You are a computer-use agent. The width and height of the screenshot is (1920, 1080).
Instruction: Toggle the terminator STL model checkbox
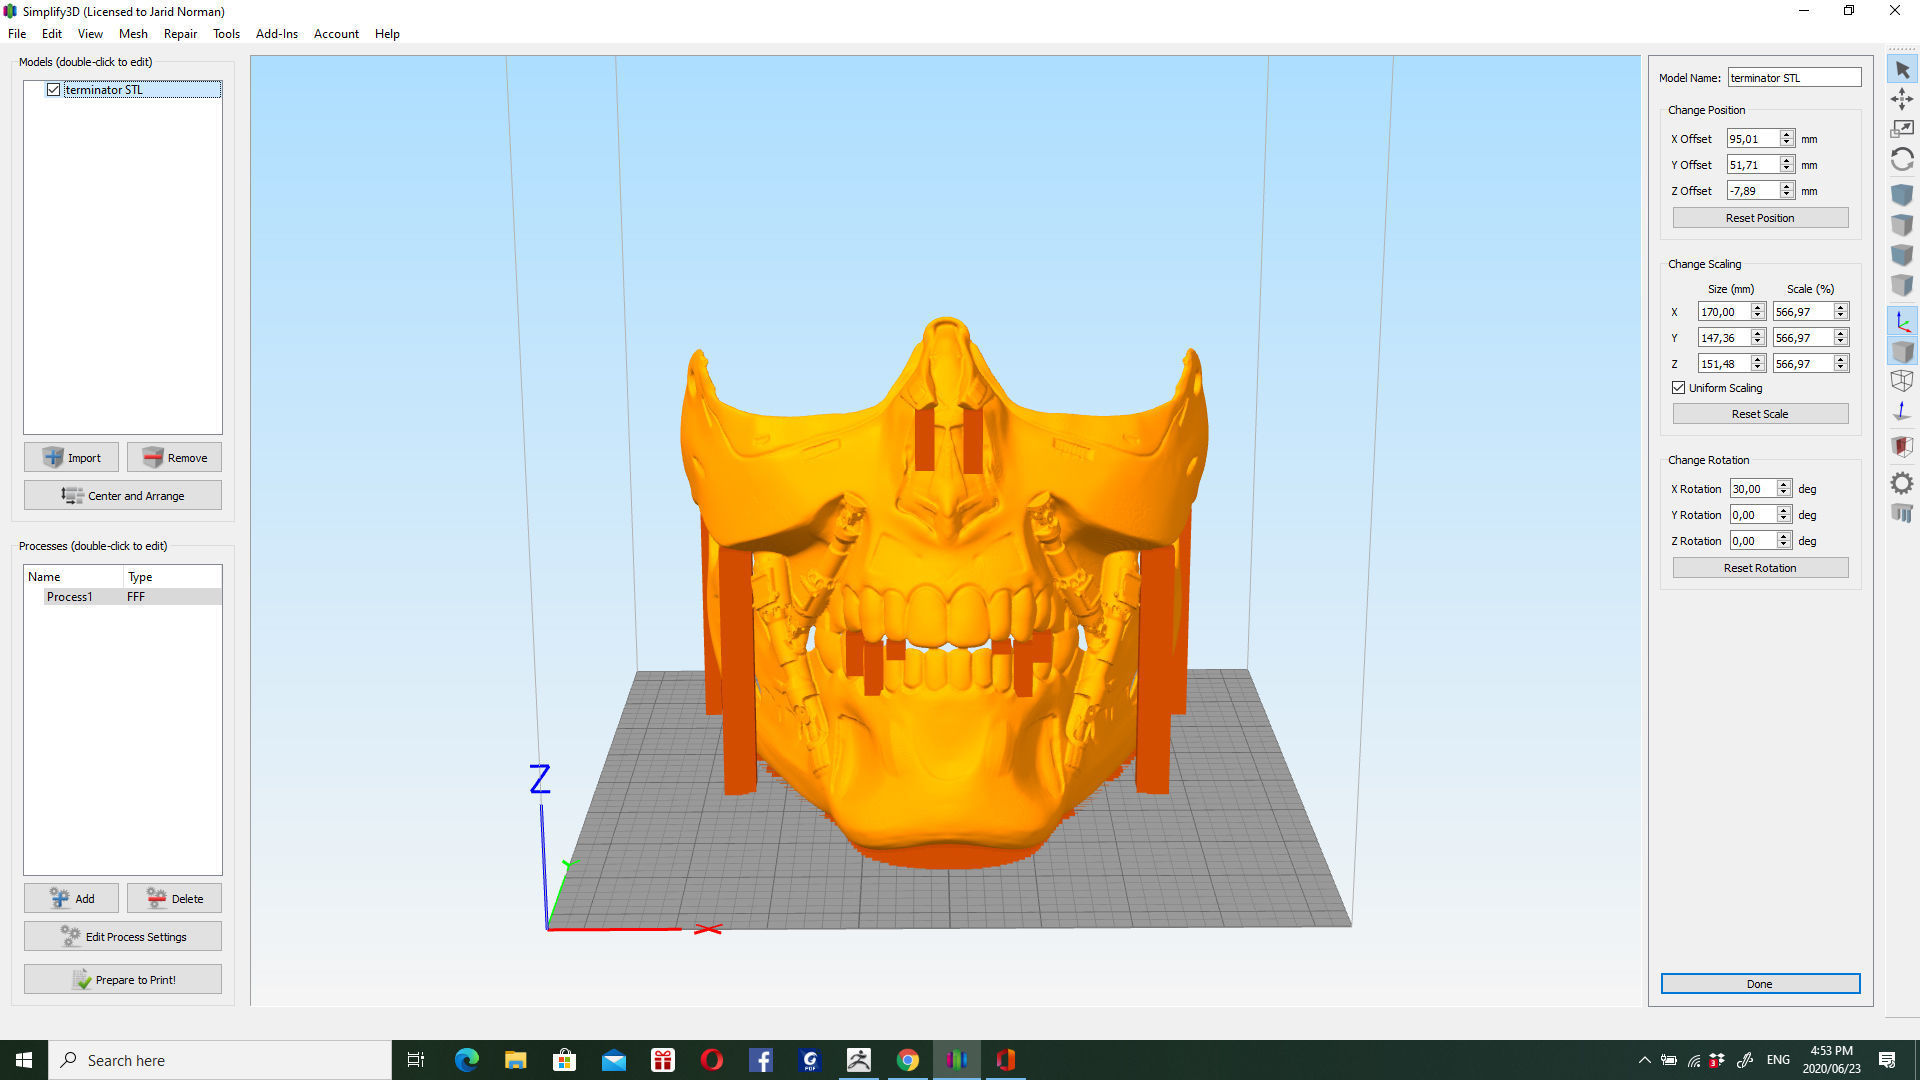click(x=54, y=90)
